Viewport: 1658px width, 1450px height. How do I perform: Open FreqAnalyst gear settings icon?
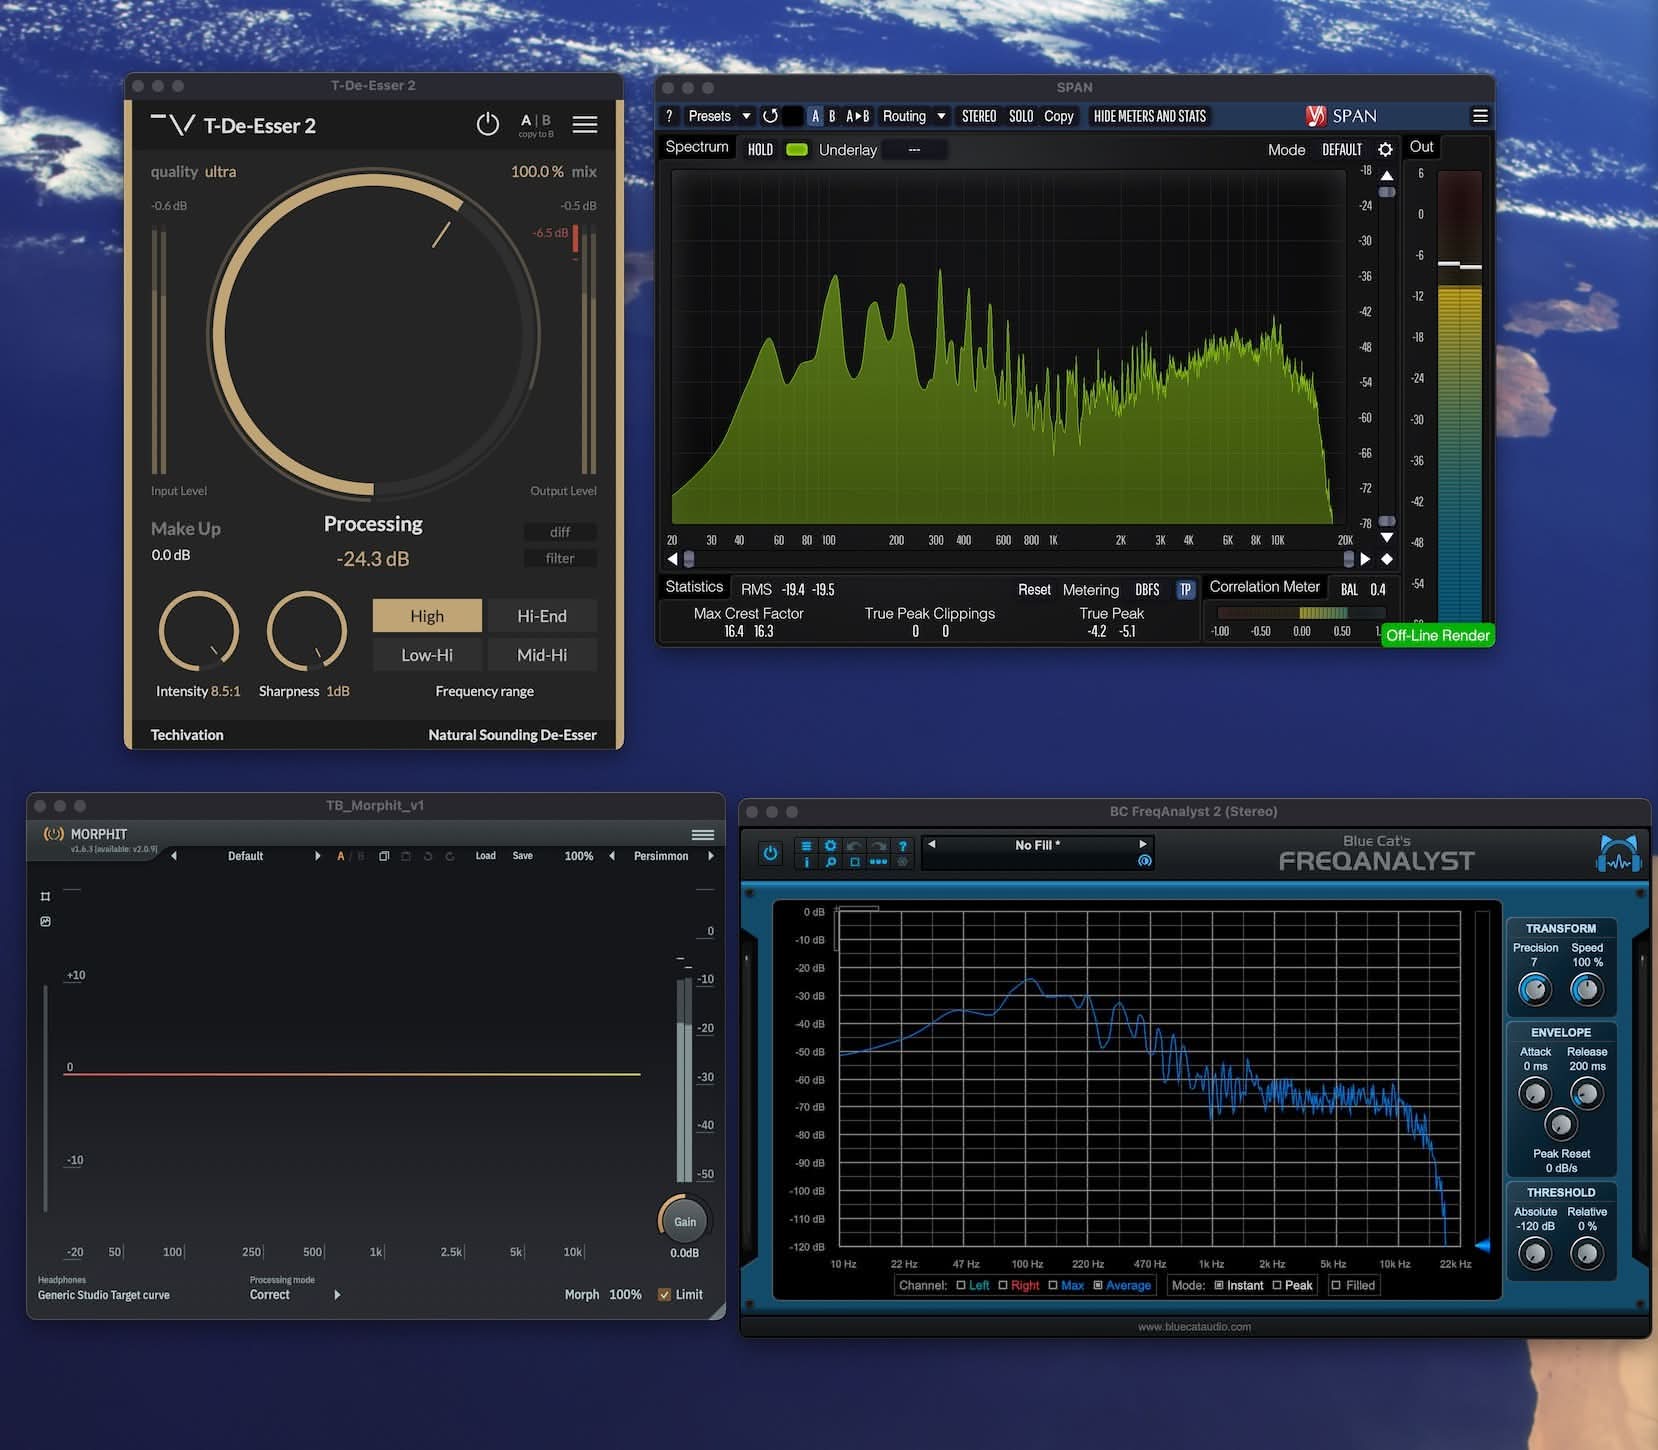click(x=830, y=846)
